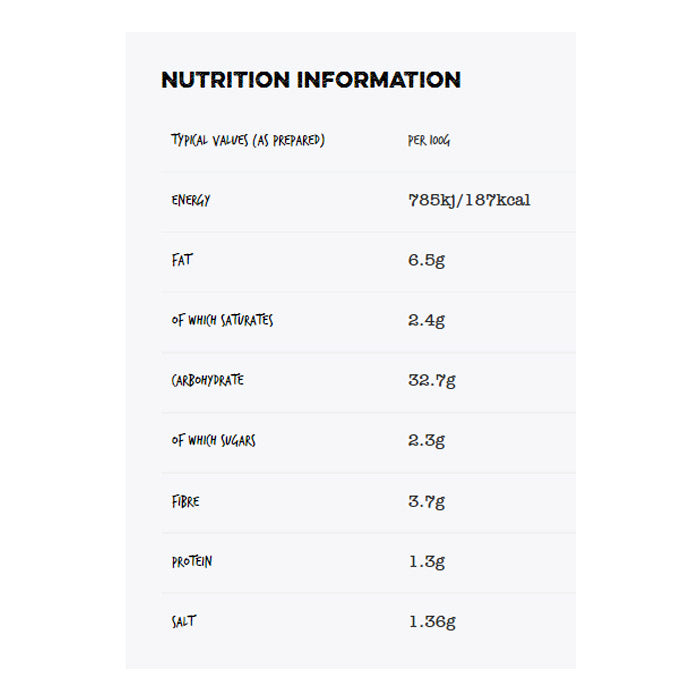This screenshot has width=700, height=700.
Task: Click the Nutrition Information heading
Action: pyautogui.click(x=311, y=80)
